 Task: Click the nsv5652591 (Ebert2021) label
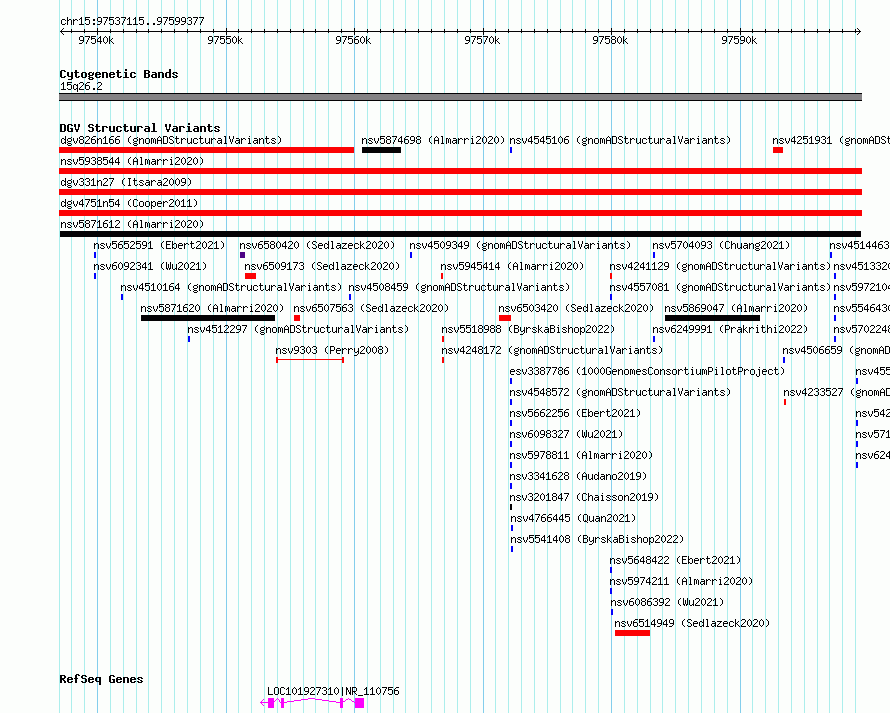click(x=159, y=245)
